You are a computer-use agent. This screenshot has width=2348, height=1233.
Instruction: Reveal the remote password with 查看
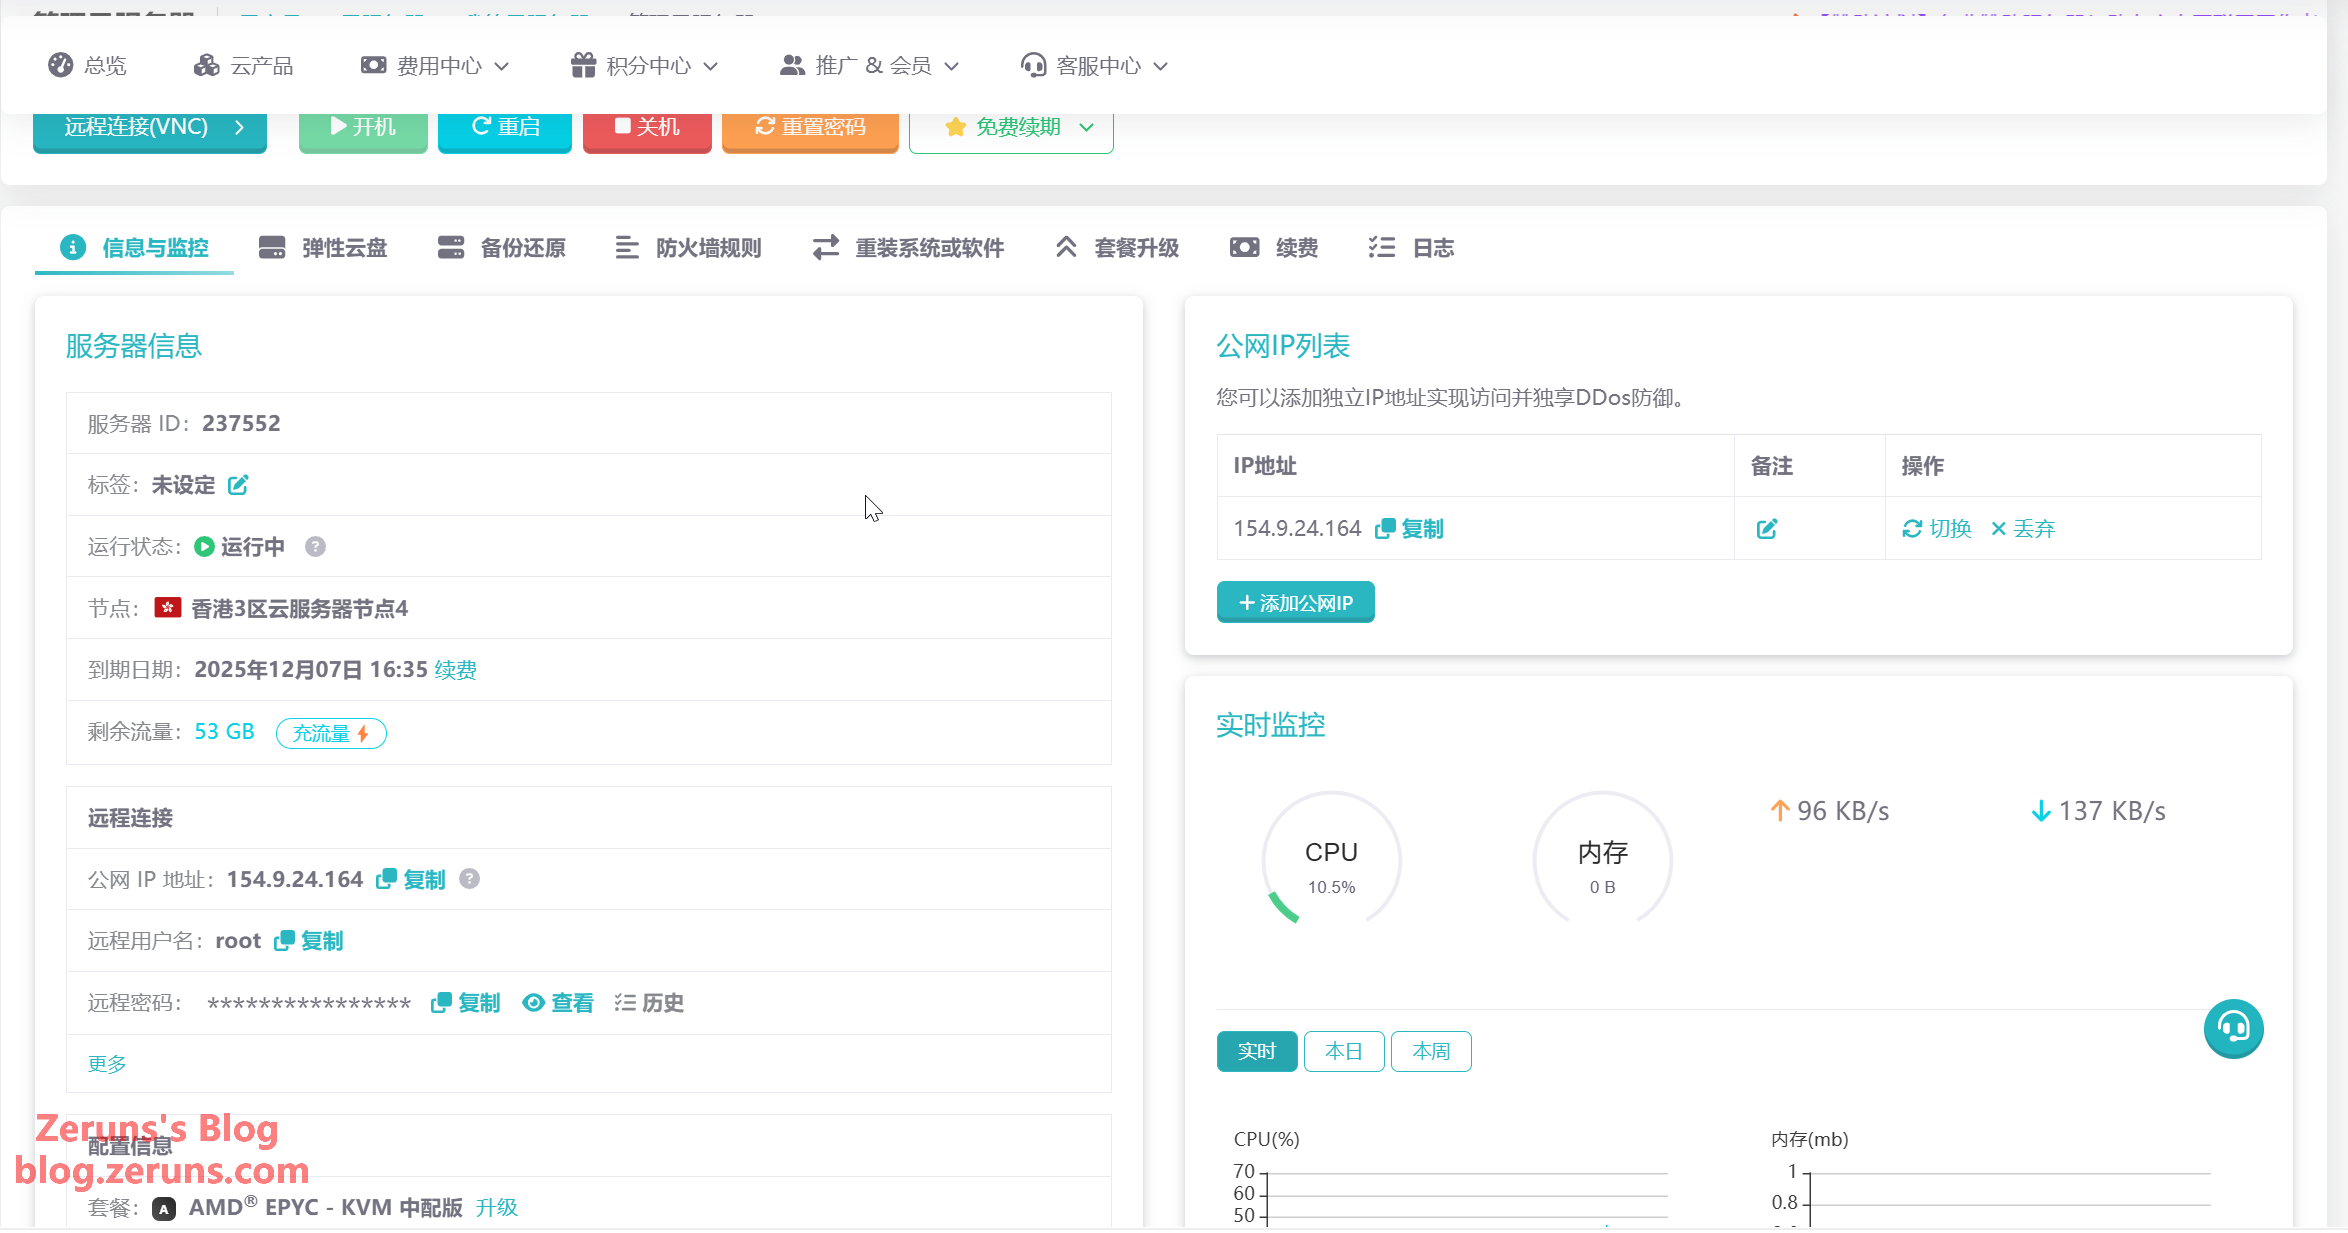click(x=558, y=1003)
